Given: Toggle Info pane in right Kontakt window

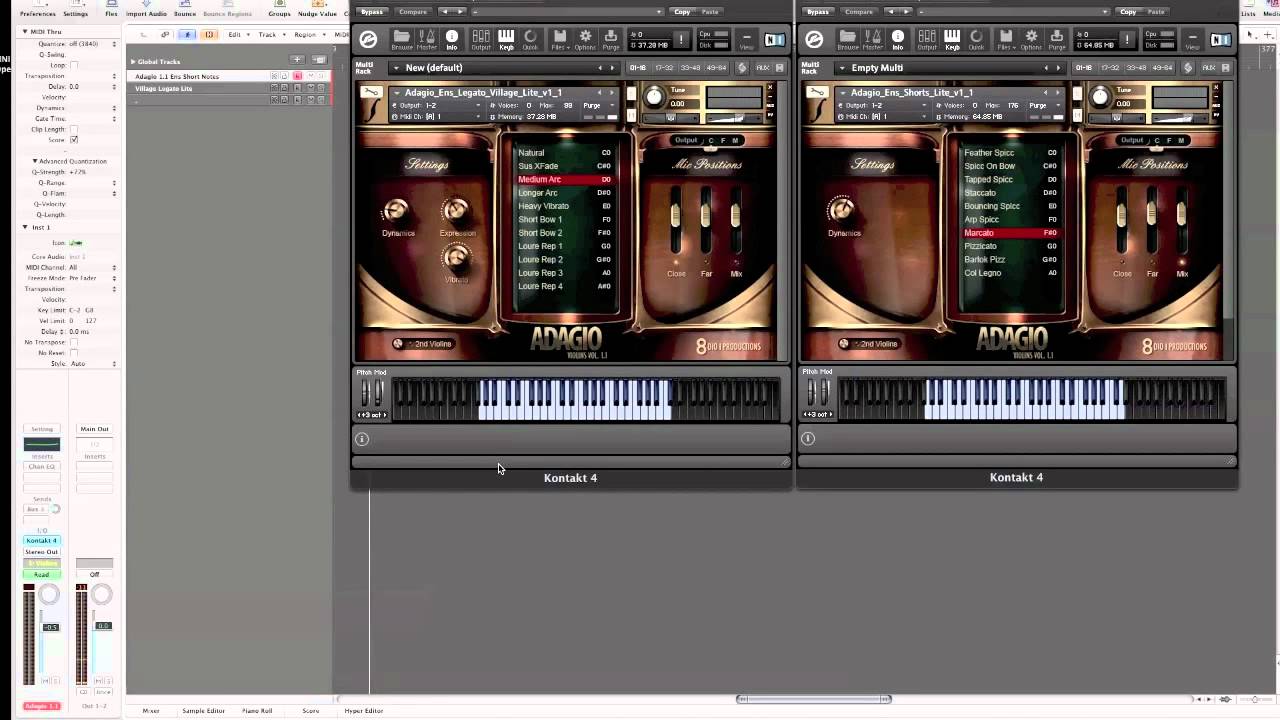Looking at the screenshot, I should 898,39.
